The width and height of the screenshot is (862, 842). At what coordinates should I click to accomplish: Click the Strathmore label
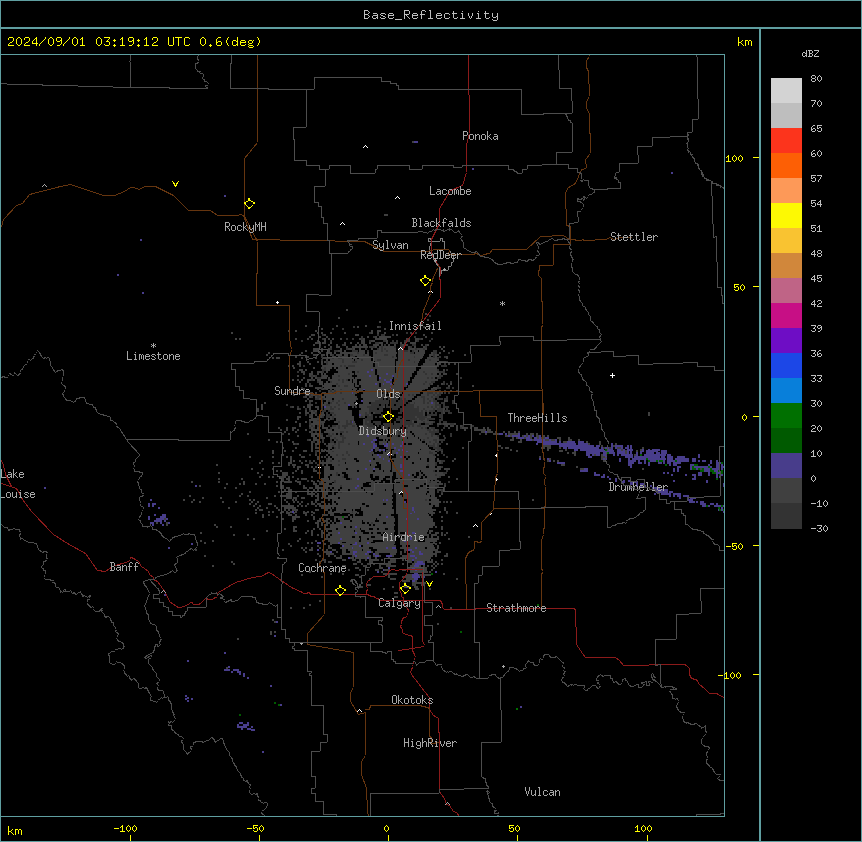pyautogui.click(x=516, y=608)
